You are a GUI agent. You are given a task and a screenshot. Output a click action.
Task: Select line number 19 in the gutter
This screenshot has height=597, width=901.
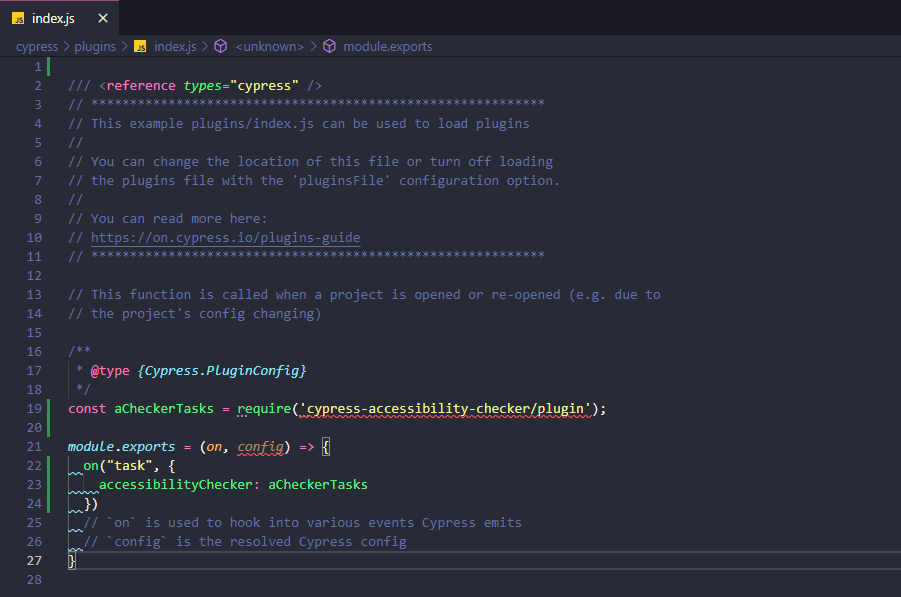click(x=34, y=408)
